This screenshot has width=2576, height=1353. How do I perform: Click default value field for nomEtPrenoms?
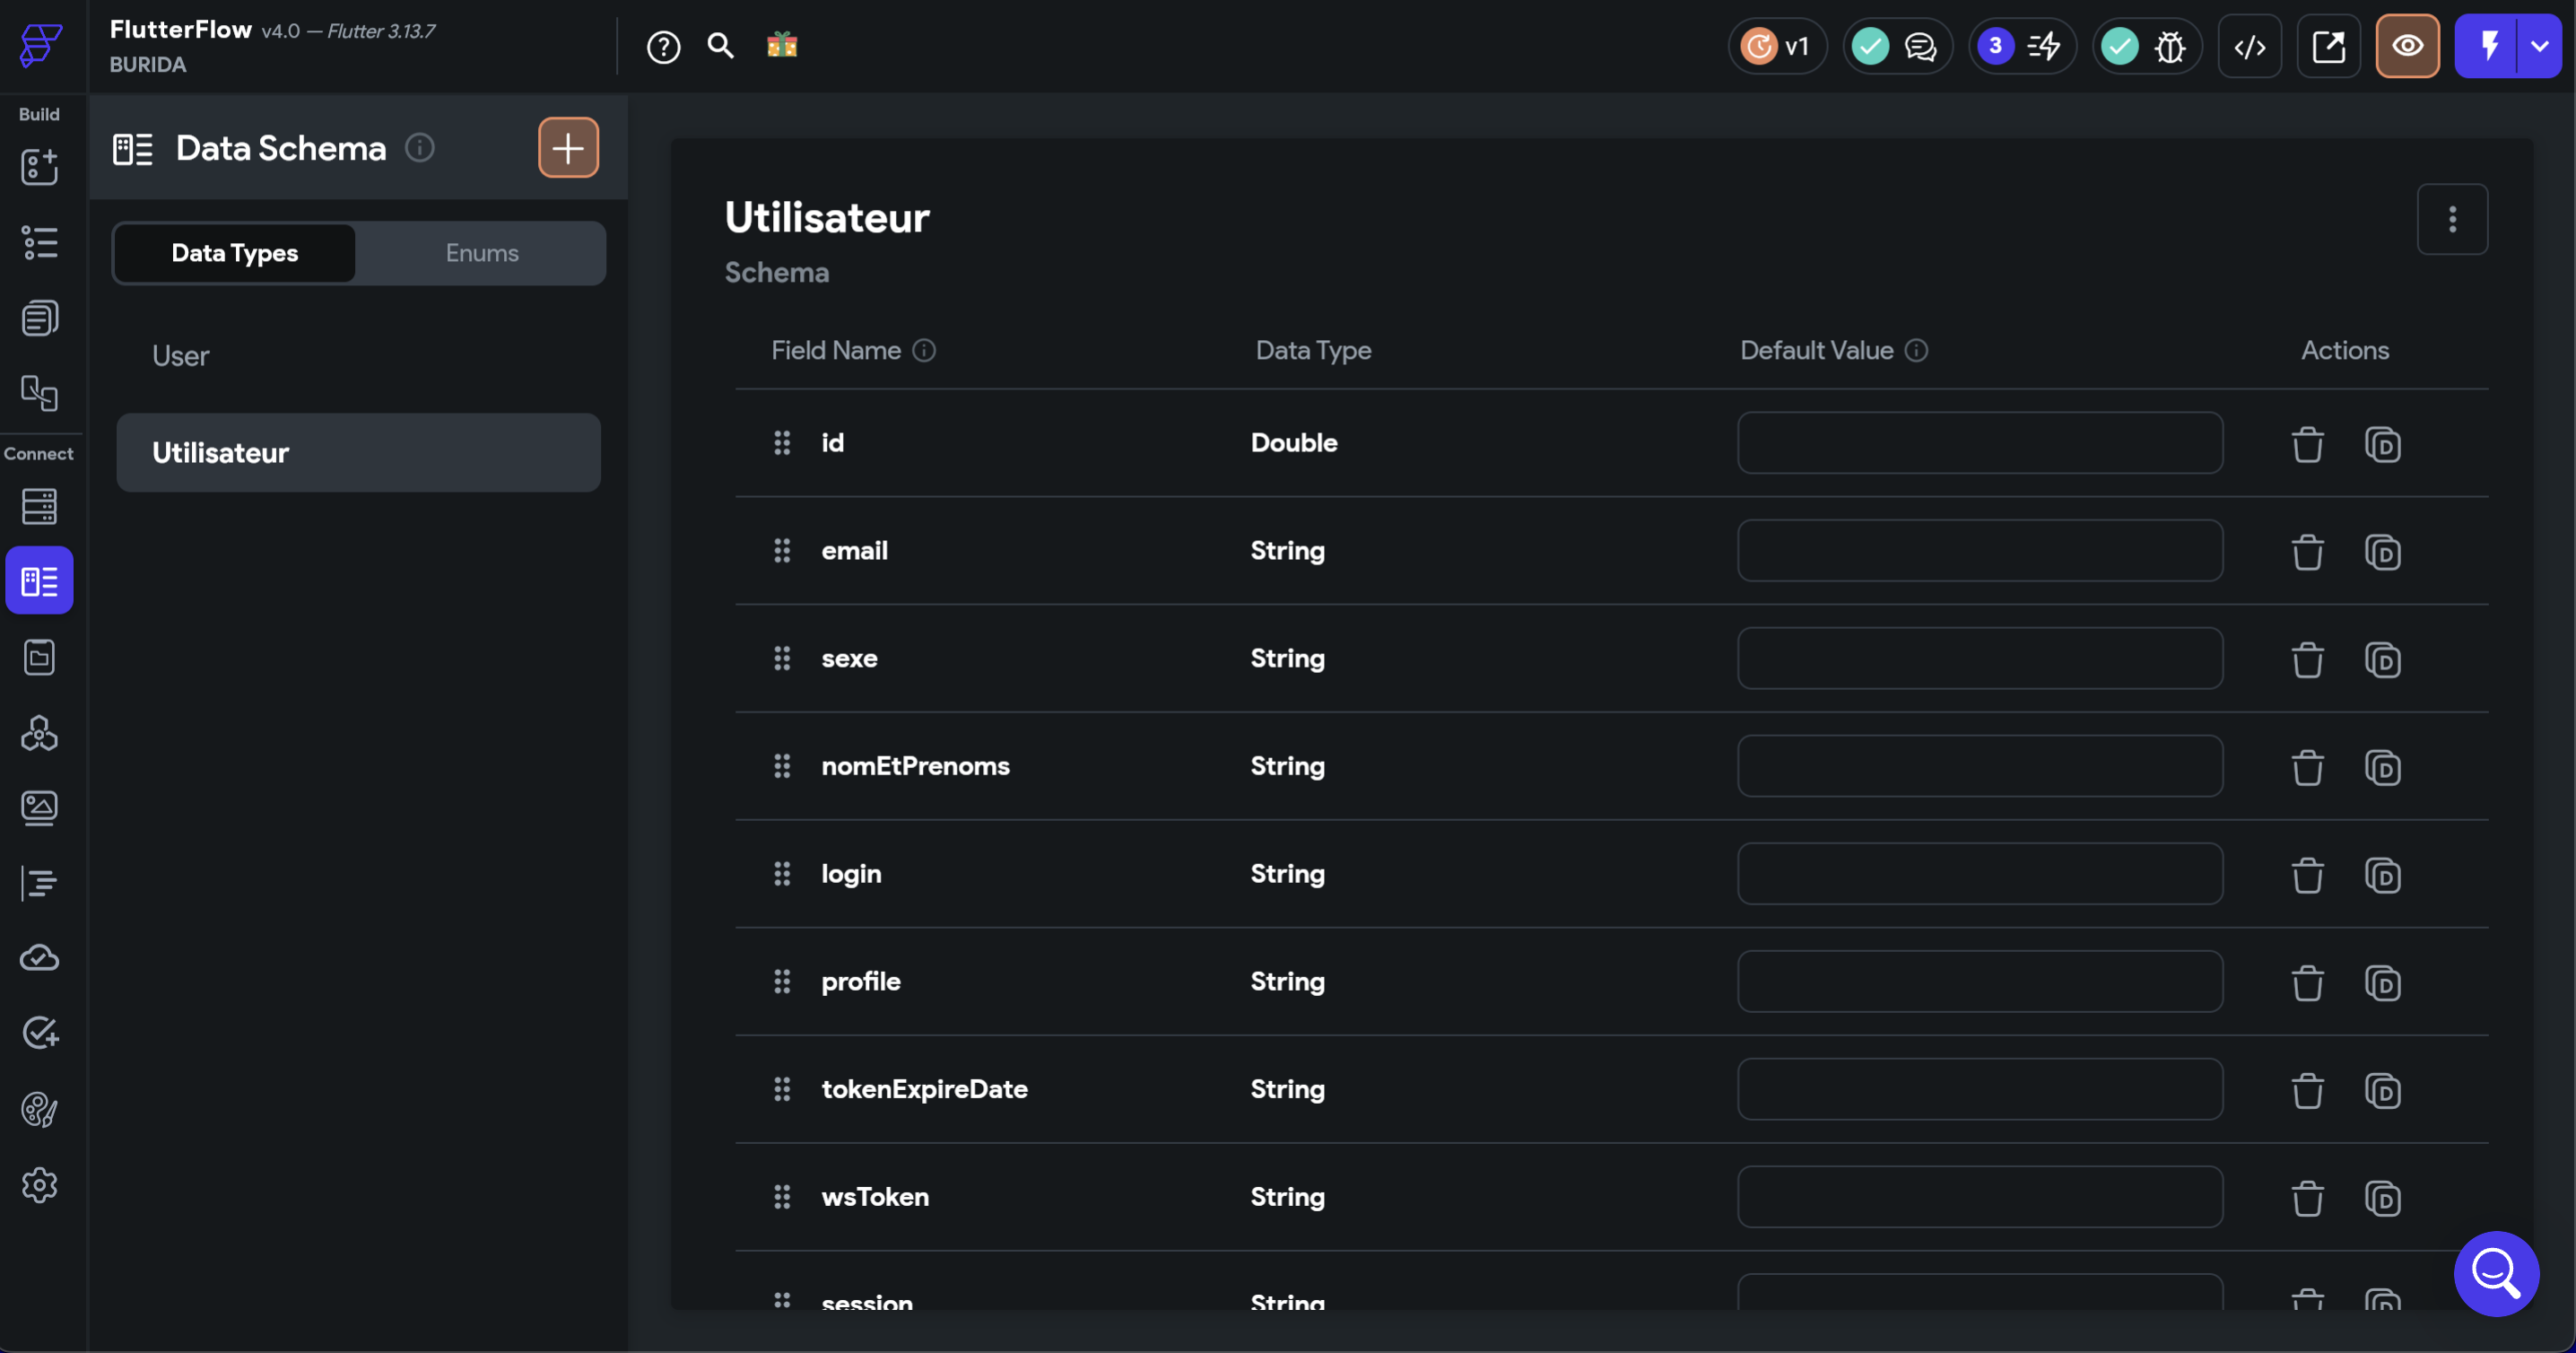[x=1980, y=766]
